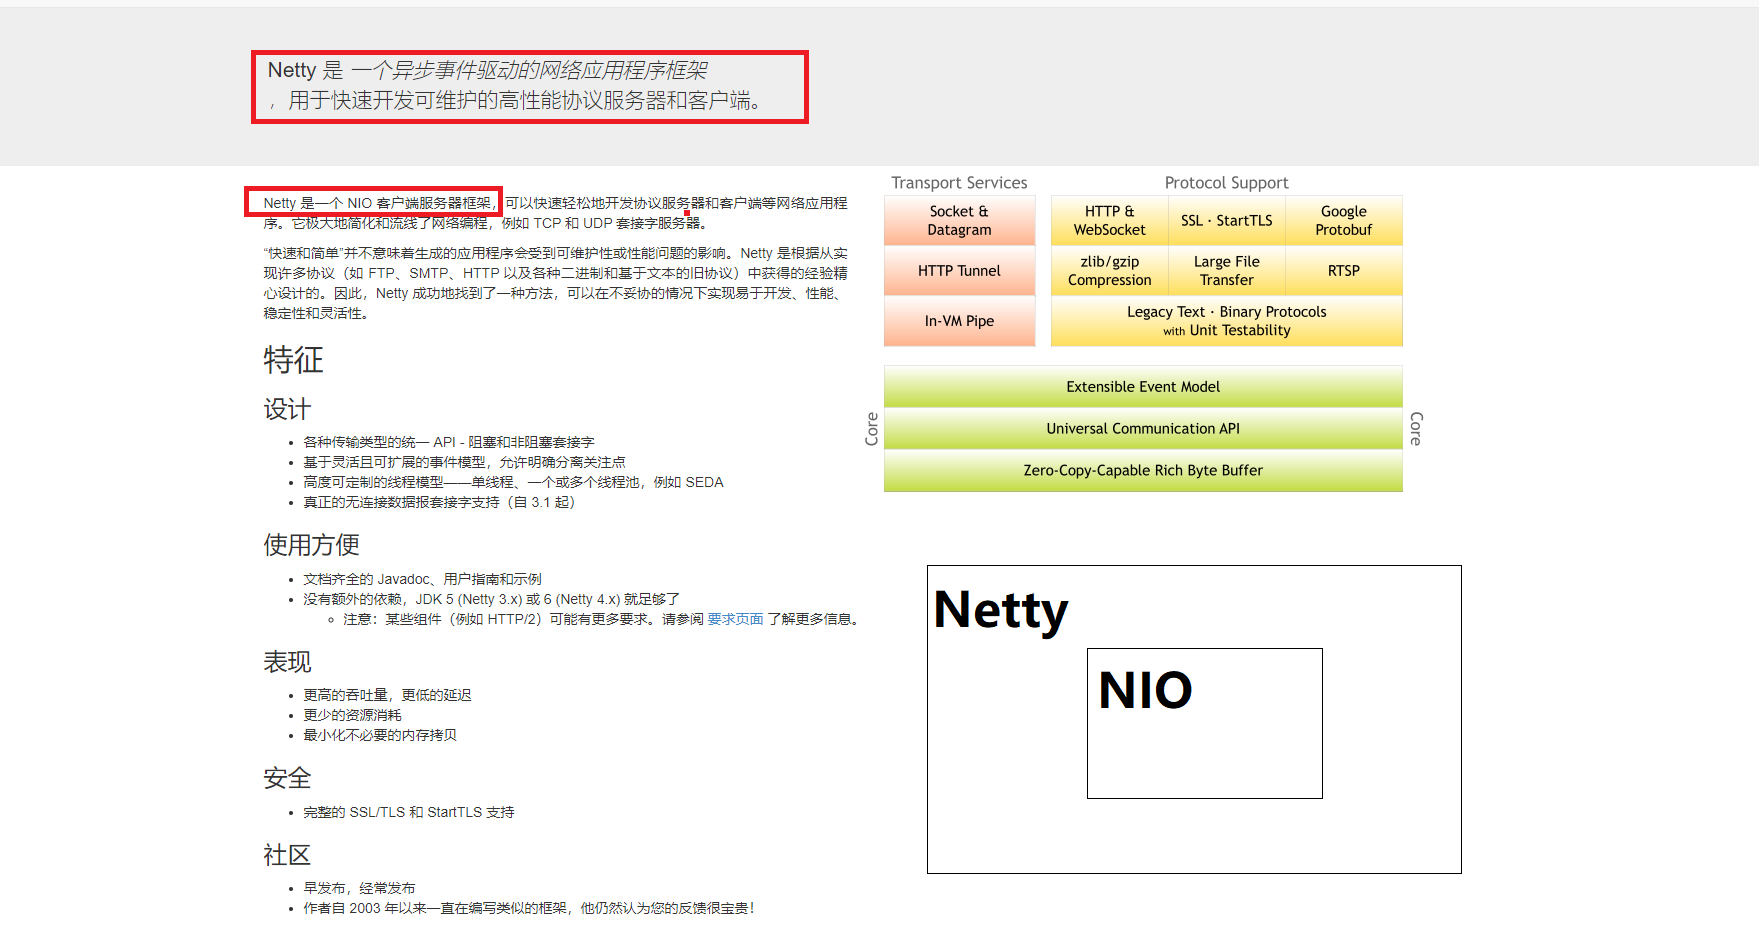This screenshot has height=936, width=1760.
Task: Click the bullet 文档齐全的 Javadoc、用户指南和示例
Action: pos(422,579)
